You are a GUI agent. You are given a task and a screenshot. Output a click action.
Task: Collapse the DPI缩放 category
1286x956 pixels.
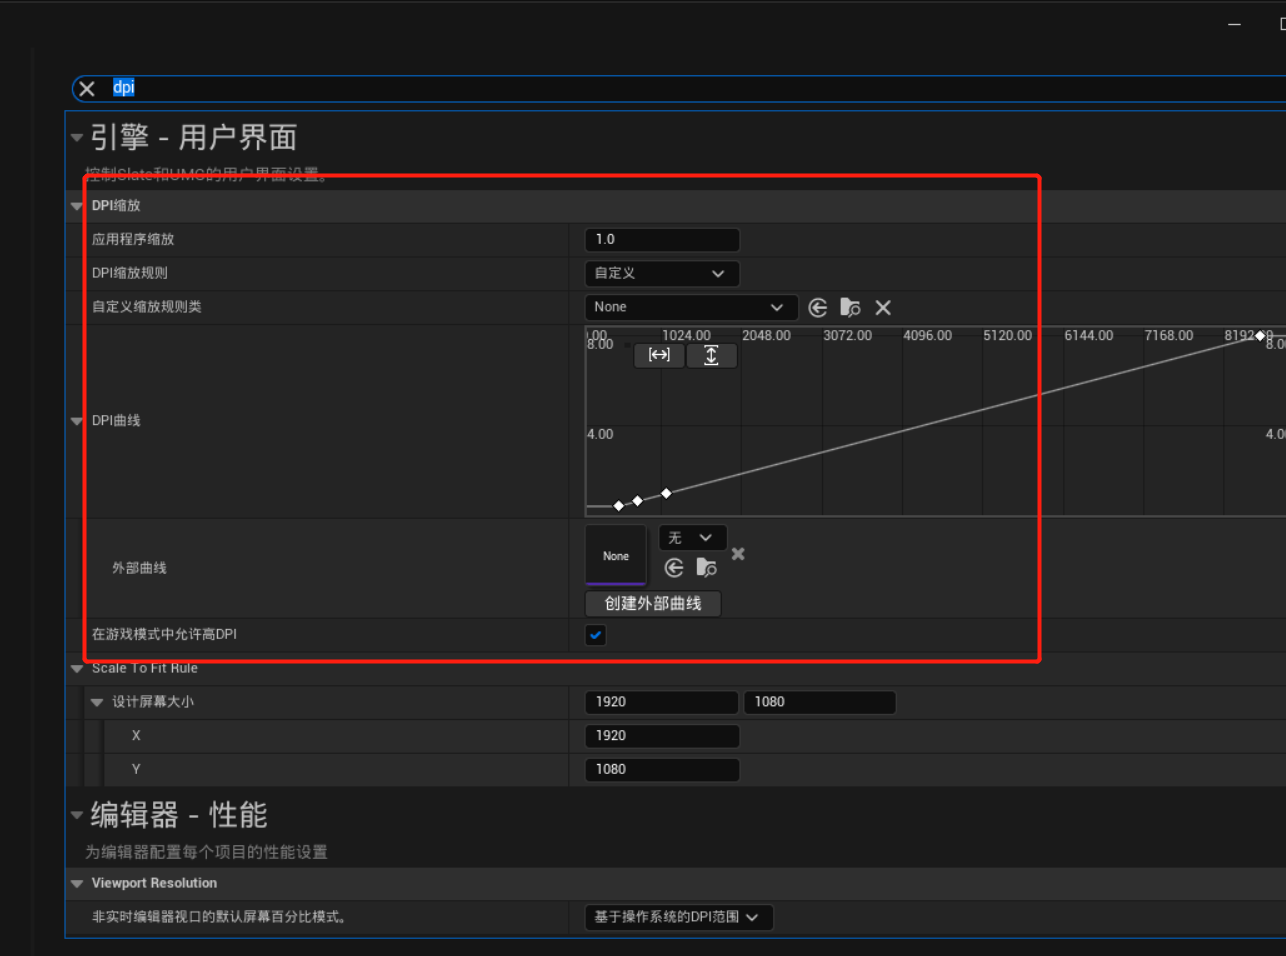tap(77, 206)
